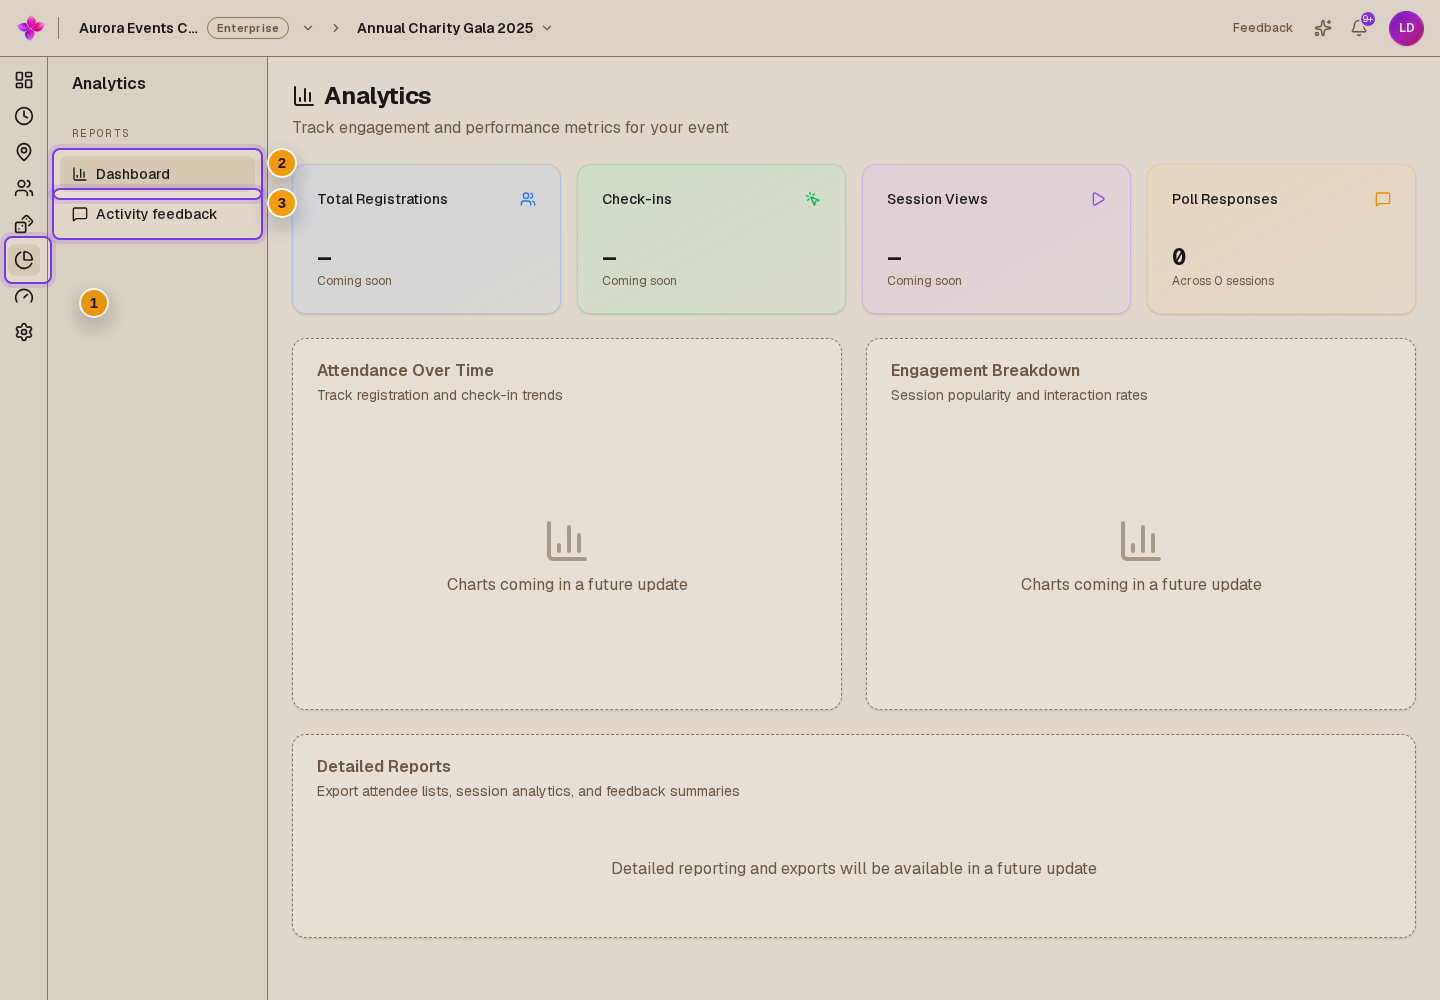
Task: Open the LD user avatar menu
Action: pyautogui.click(x=1406, y=28)
